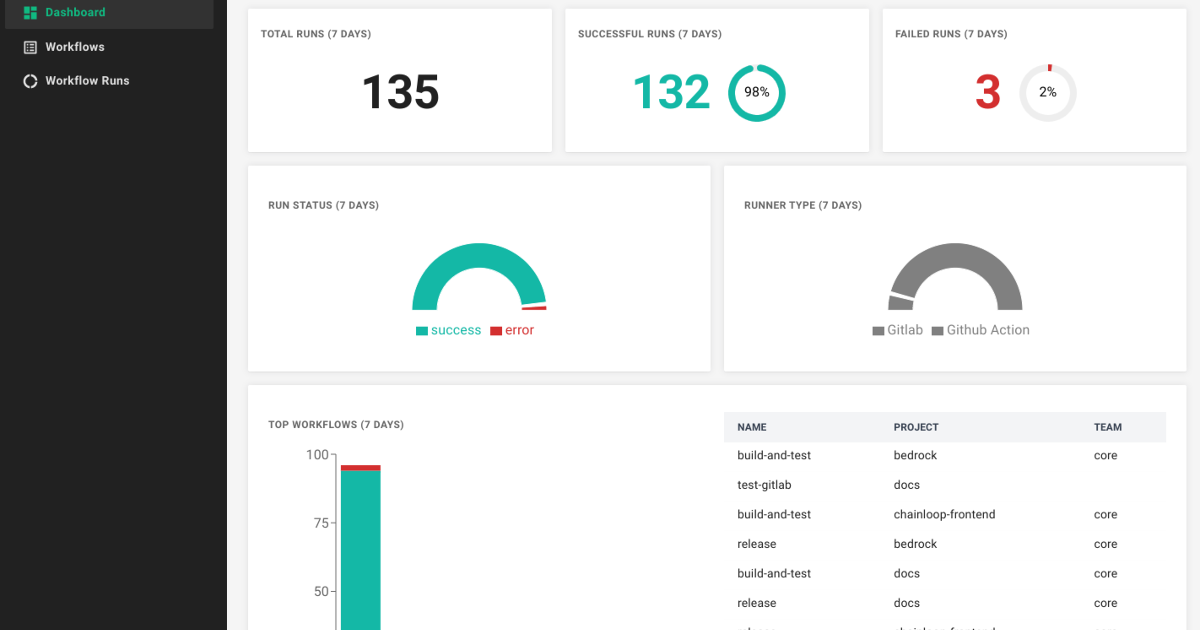Screen dimensions: 1200x630
Task: Click the successful runs value 132
Action: pos(672,92)
